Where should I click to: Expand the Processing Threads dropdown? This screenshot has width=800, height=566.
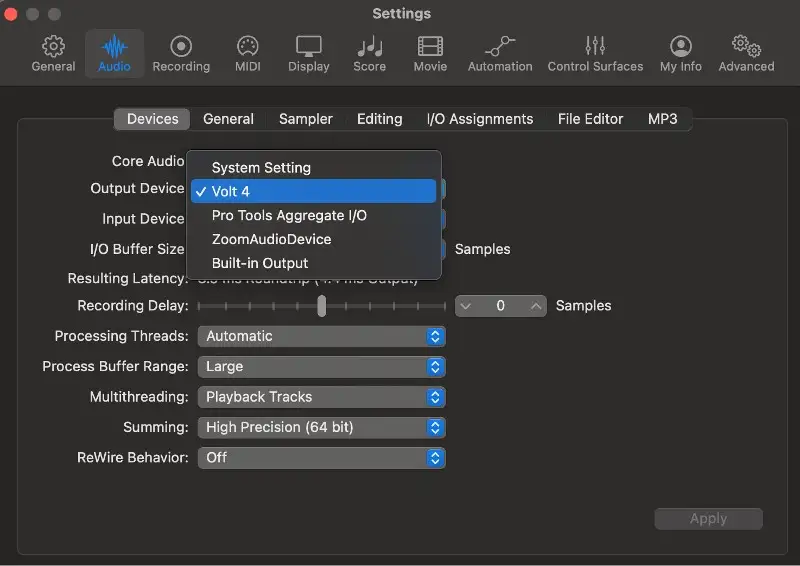tap(321, 337)
